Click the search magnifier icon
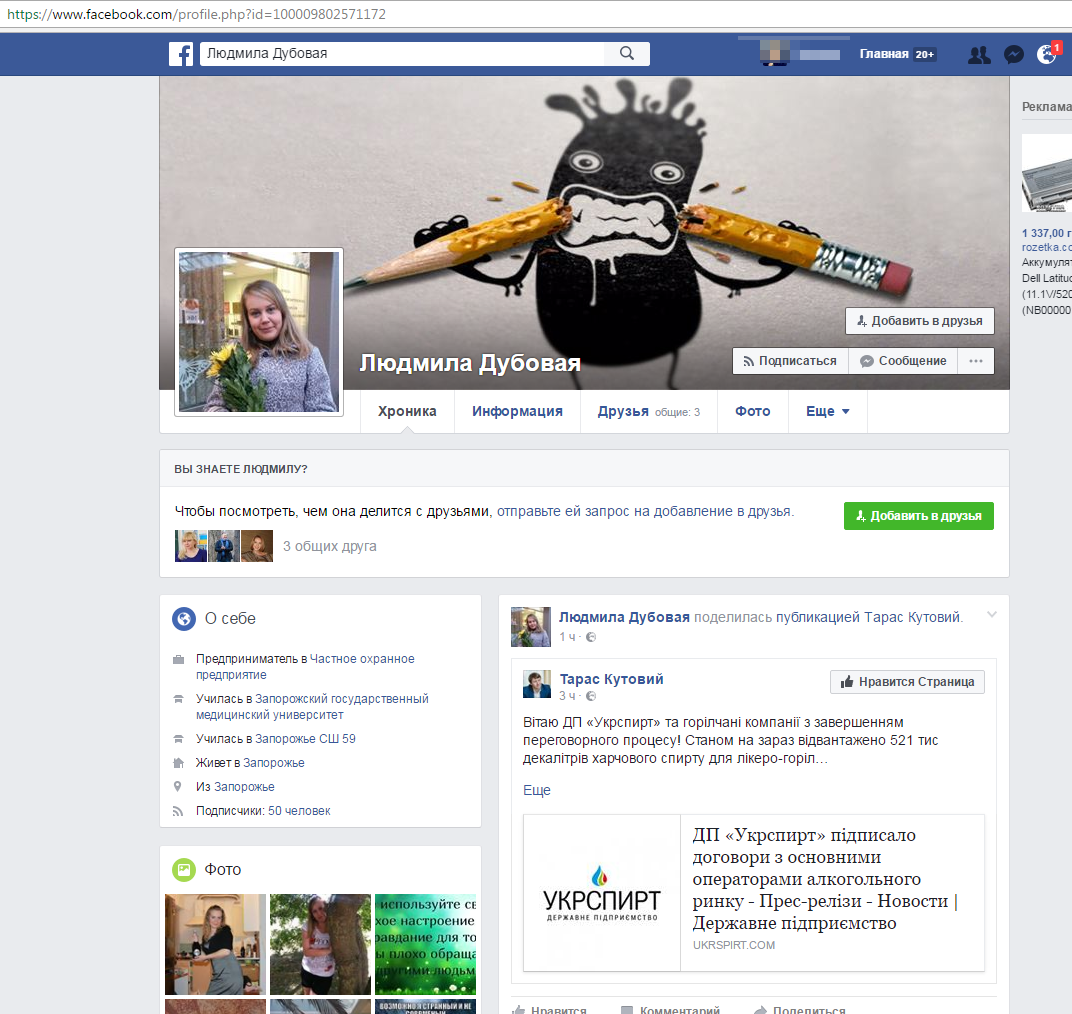The width and height of the screenshot is (1072, 1014). click(x=627, y=54)
